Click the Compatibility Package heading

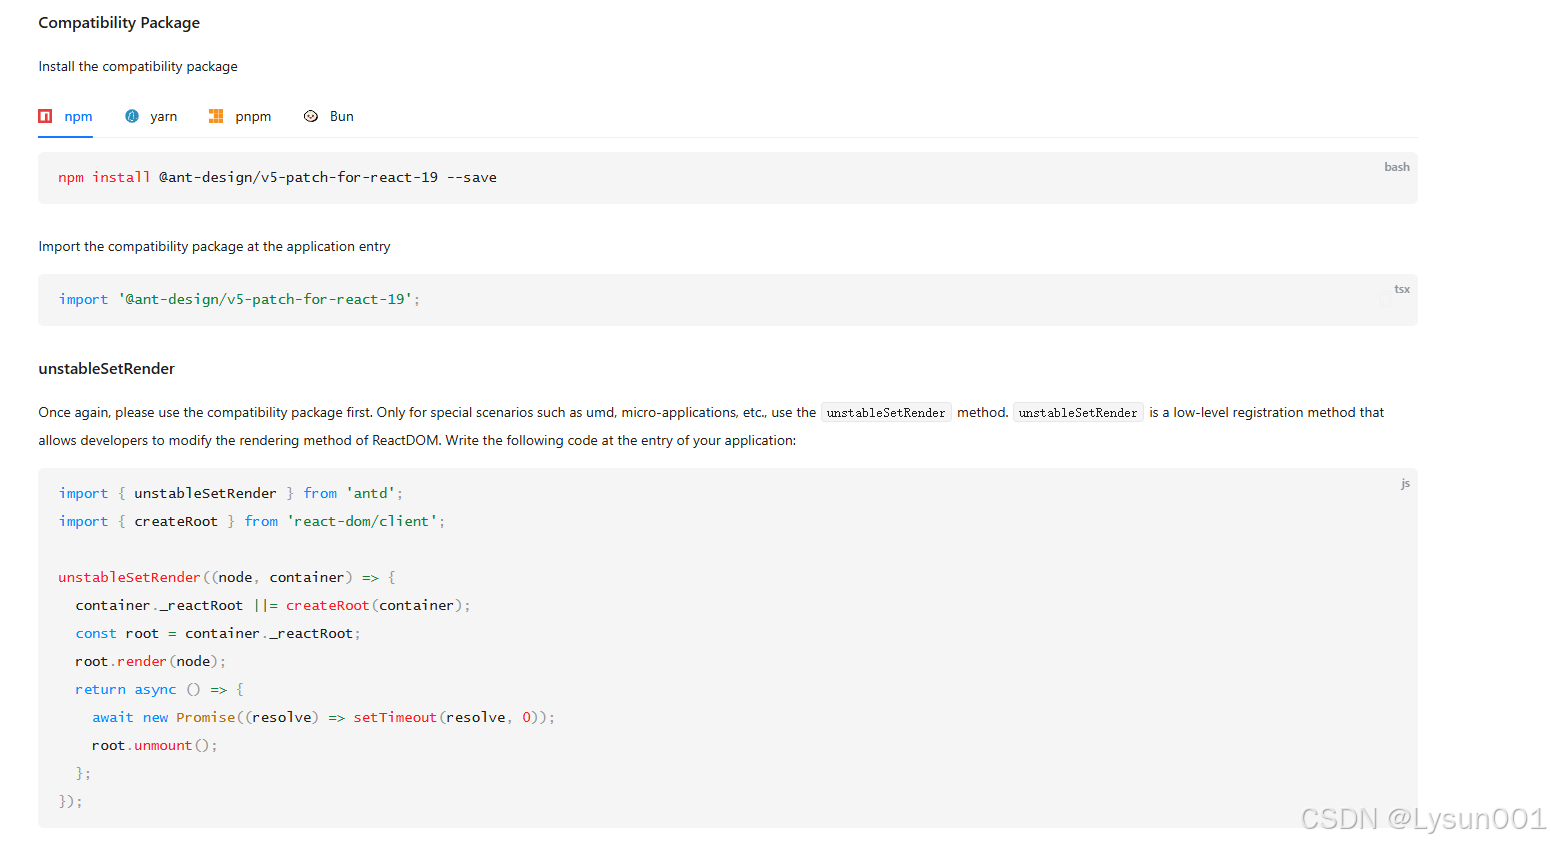pos(118,22)
